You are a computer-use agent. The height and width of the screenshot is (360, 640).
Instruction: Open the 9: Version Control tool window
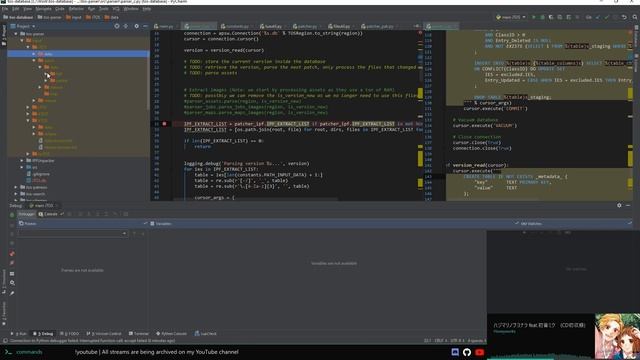coord(104,333)
